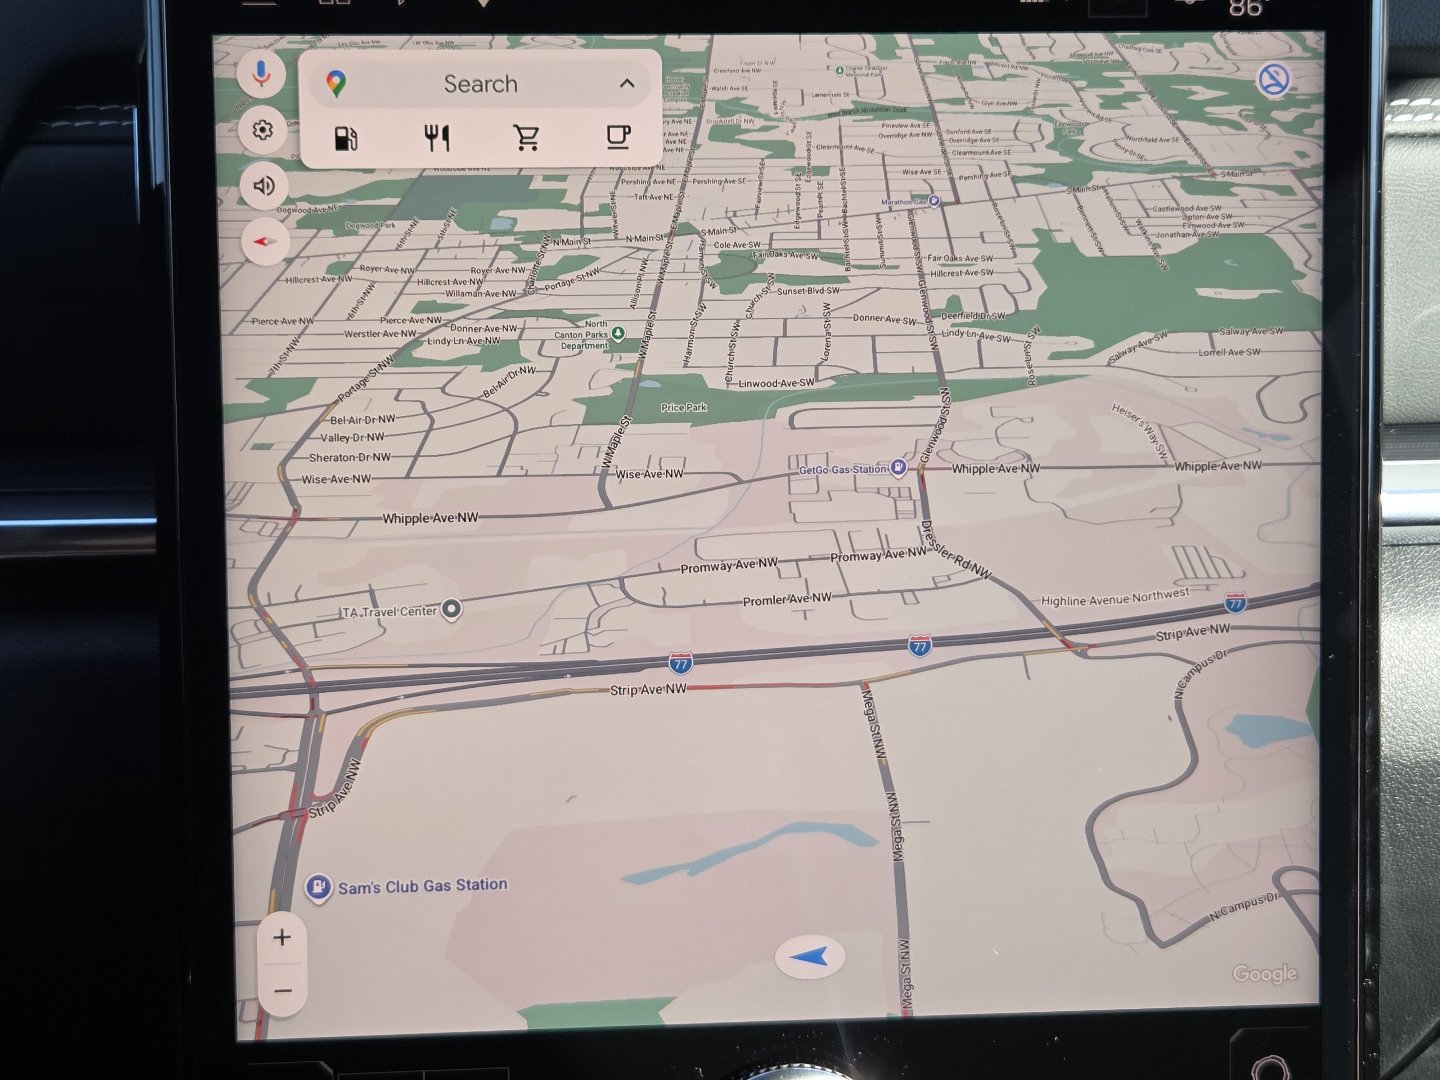The image size is (1440, 1080).
Task: Tap the crossed-out steering wheel icon
Action: point(1273,80)
